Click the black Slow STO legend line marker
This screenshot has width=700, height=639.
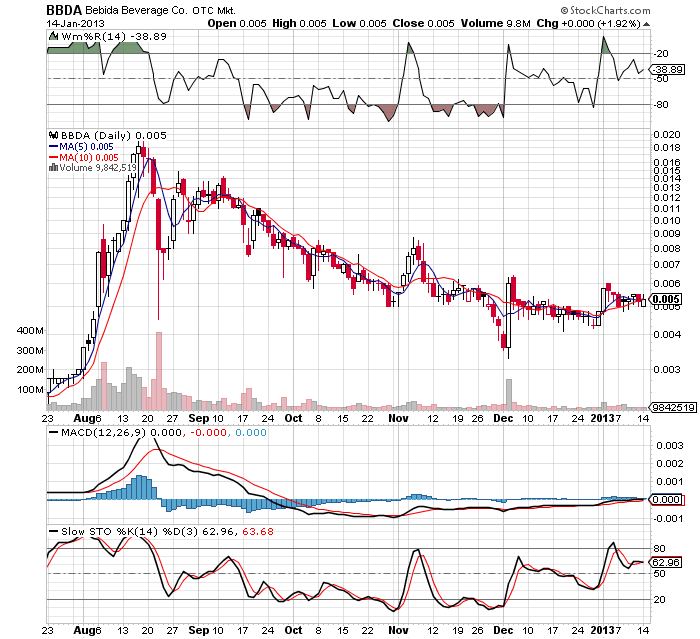click(54, 531)
